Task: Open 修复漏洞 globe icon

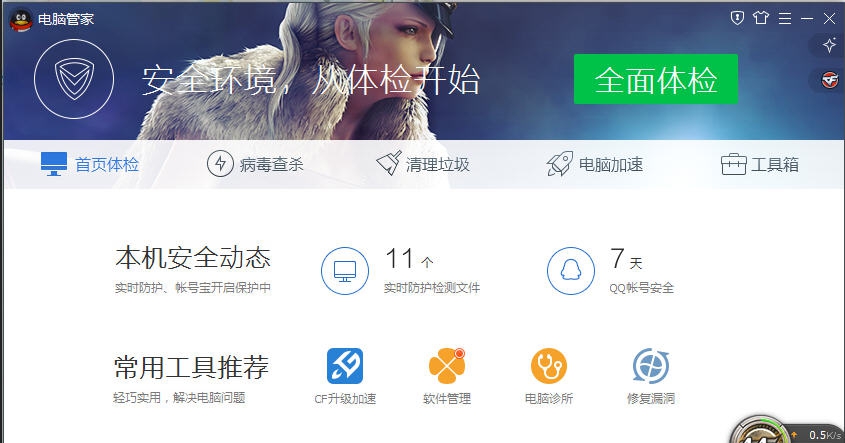Action: point(650,365)
